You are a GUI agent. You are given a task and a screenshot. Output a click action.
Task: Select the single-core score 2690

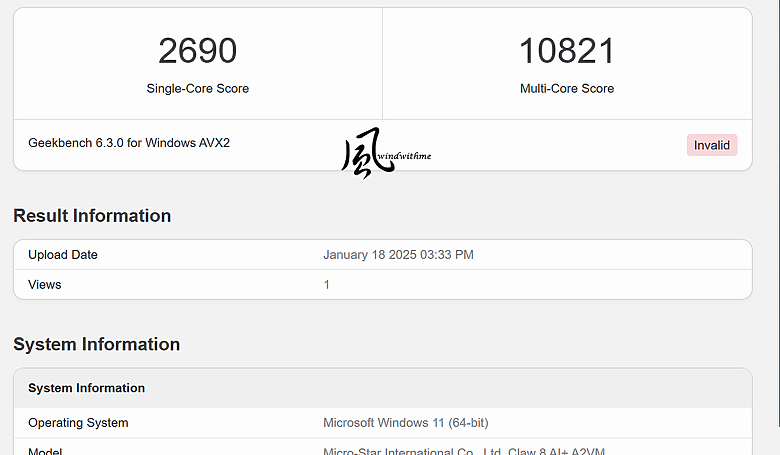coord(197,51)
